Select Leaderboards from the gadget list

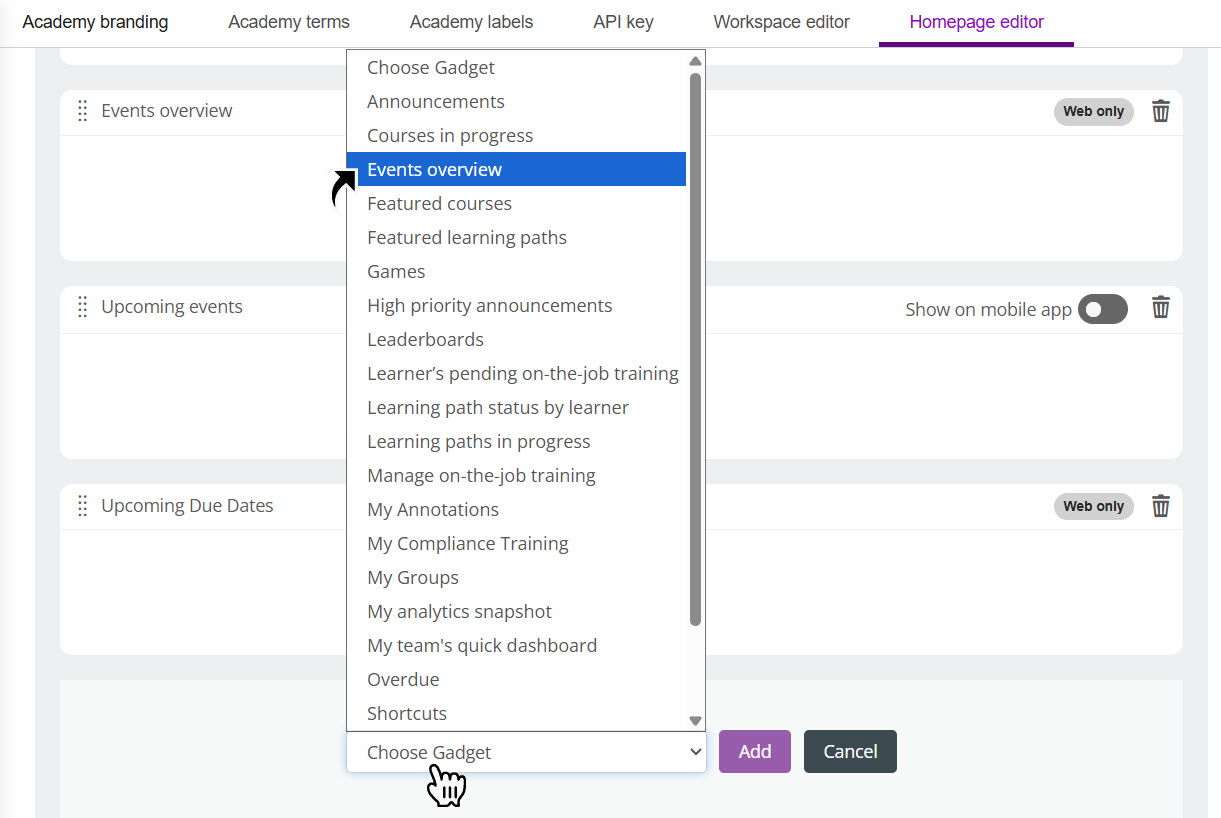tap(425, 339)
